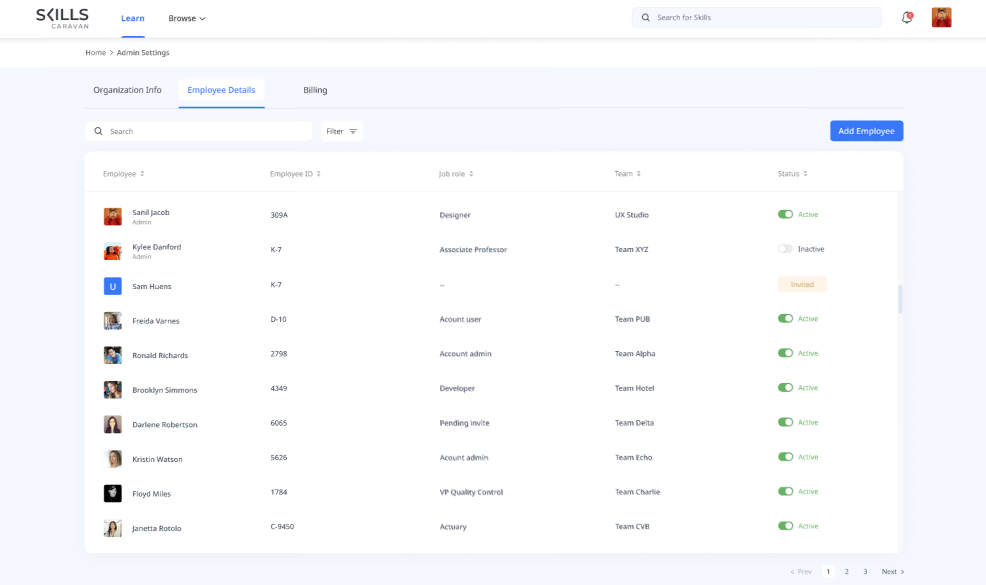The image size is (986, 585).
Task: Click the employee Search input field
Action: click(205, 131)
